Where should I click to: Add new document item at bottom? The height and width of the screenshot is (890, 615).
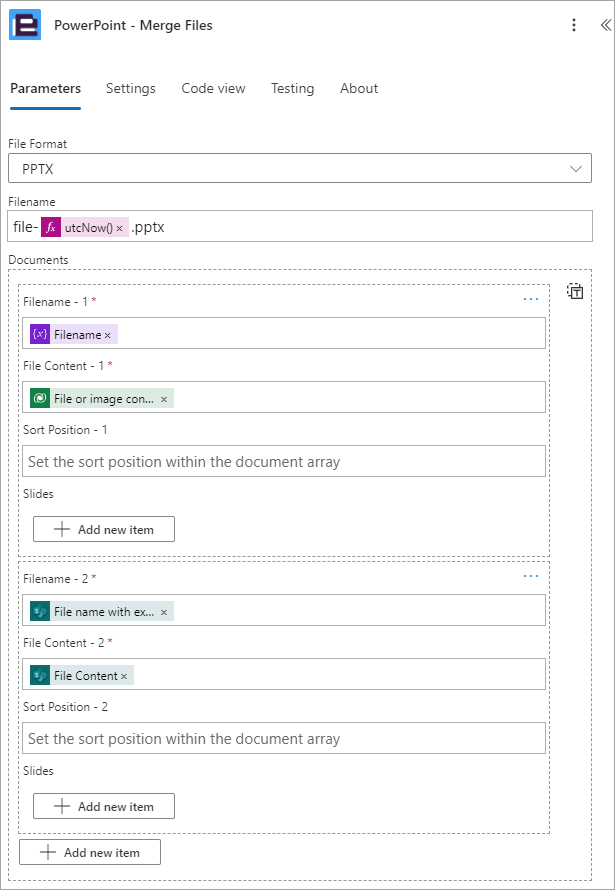pyautogui.click(x=90, y=852)
